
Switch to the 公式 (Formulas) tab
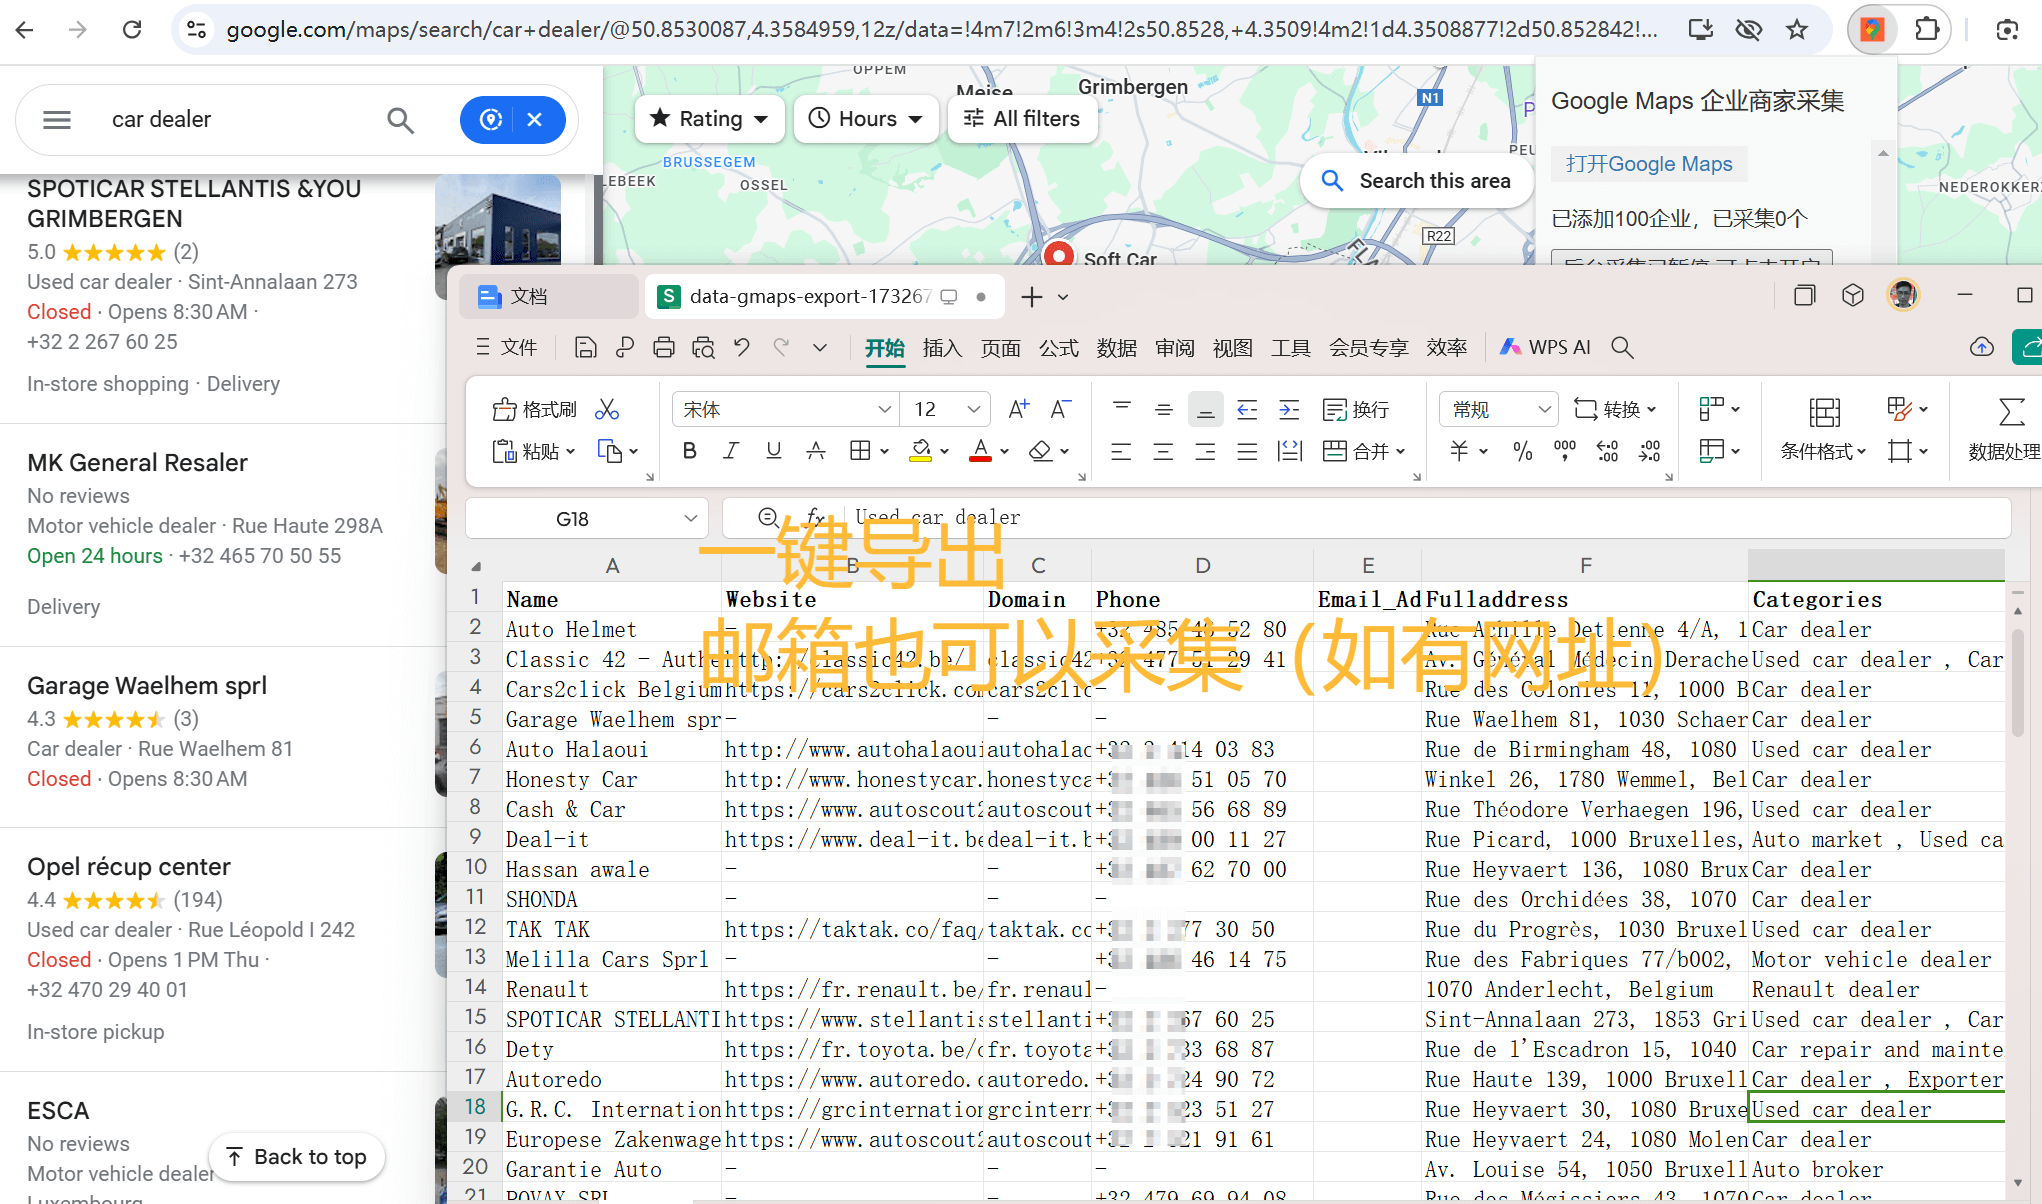(1058, 347)
